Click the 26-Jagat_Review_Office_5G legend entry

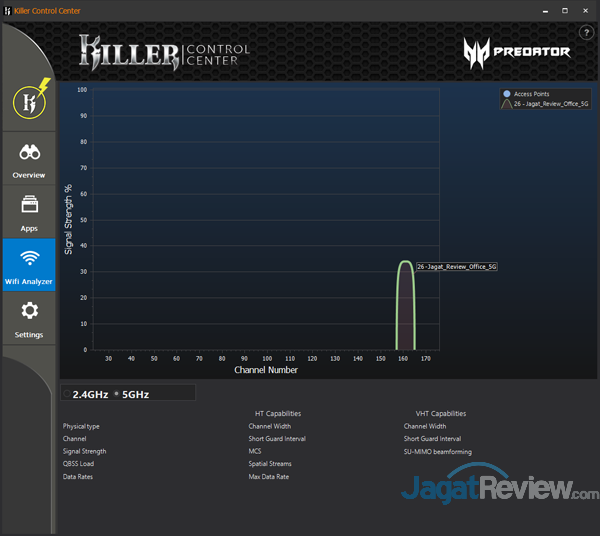[x=549, y=103]
